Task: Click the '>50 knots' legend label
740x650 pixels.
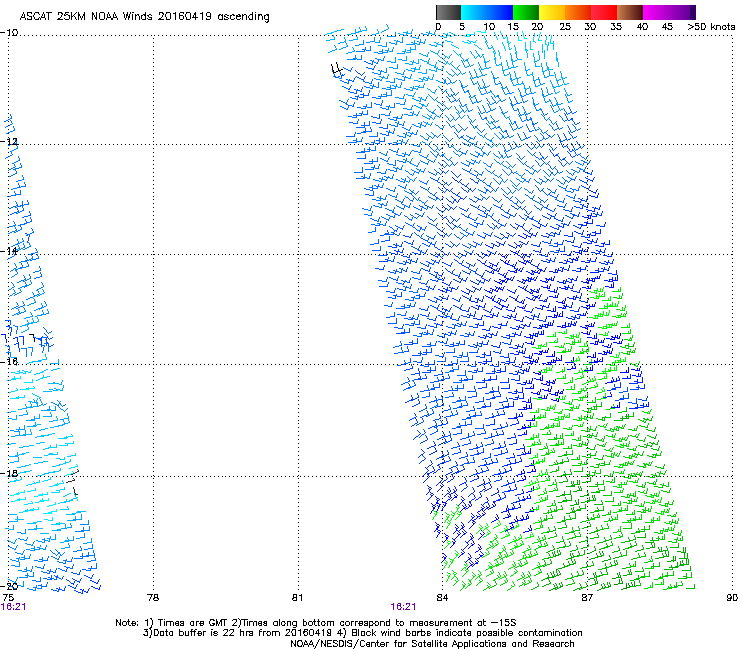Action: click(711, 27)
